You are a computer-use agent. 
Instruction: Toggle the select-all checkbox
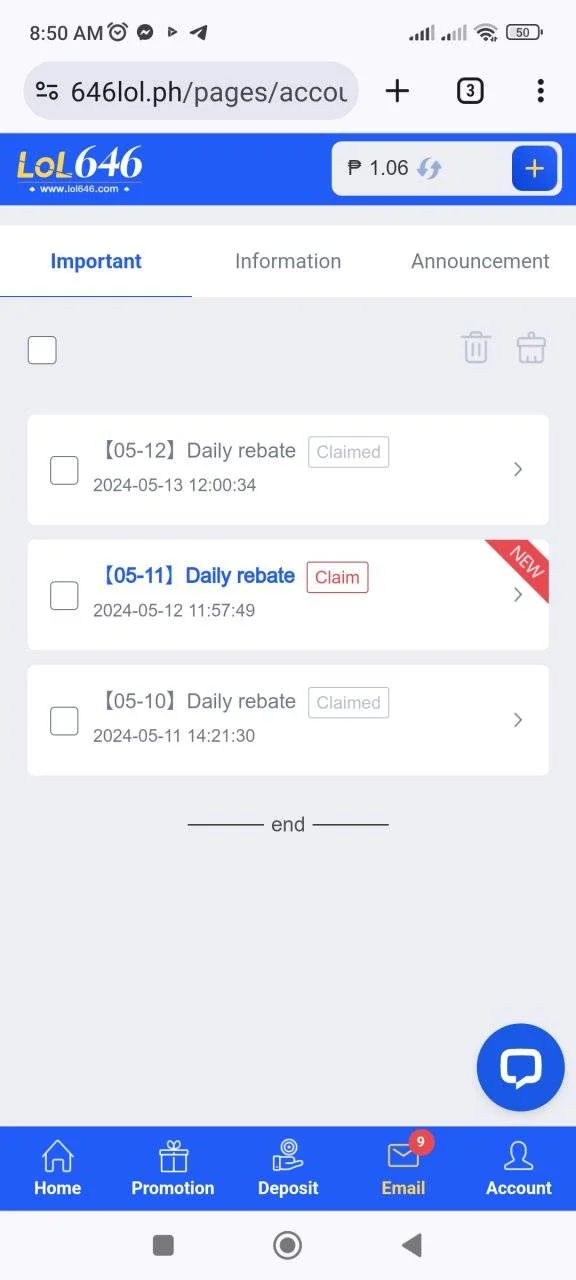[42, 350]
